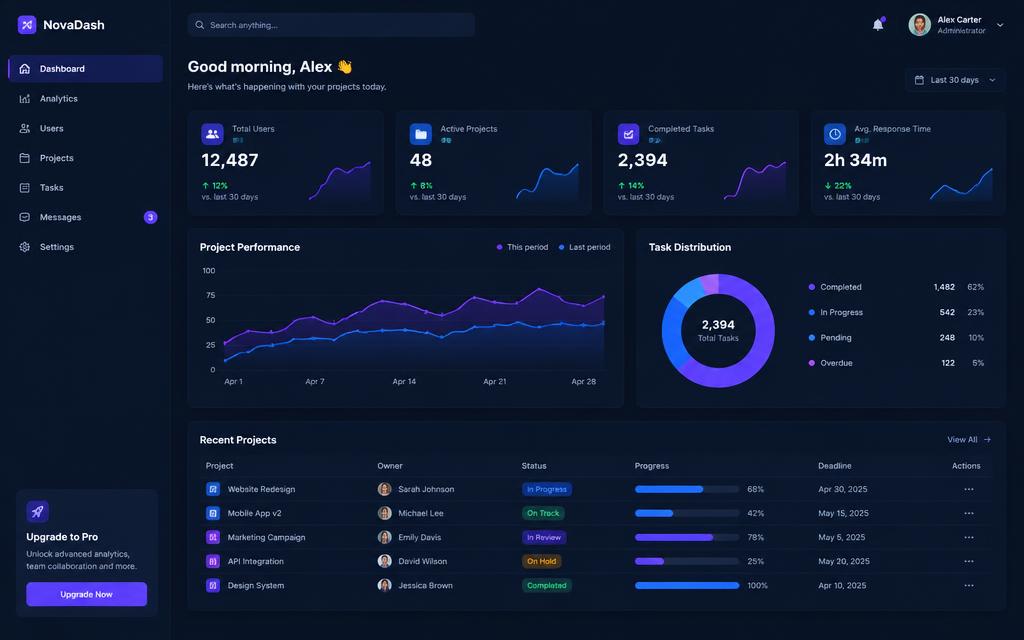Click the Project column header
1024x640 pixels.
[219, 466]
